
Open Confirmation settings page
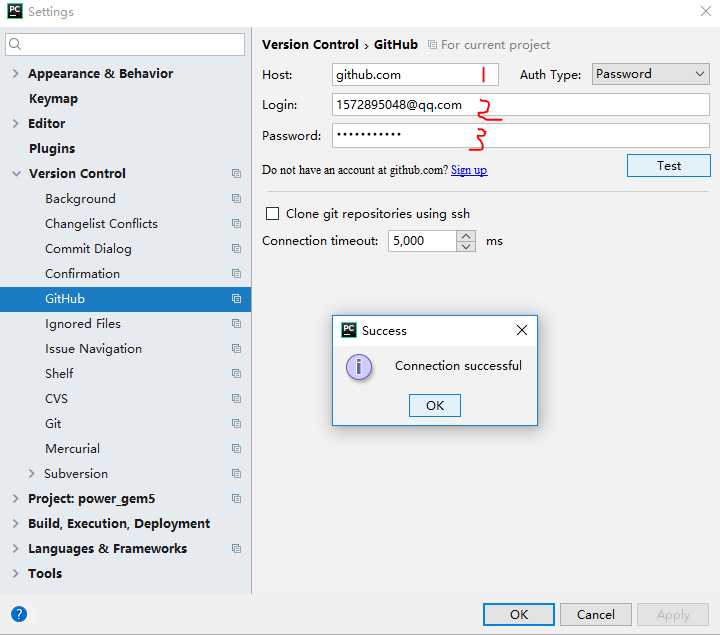coord(82,274)
